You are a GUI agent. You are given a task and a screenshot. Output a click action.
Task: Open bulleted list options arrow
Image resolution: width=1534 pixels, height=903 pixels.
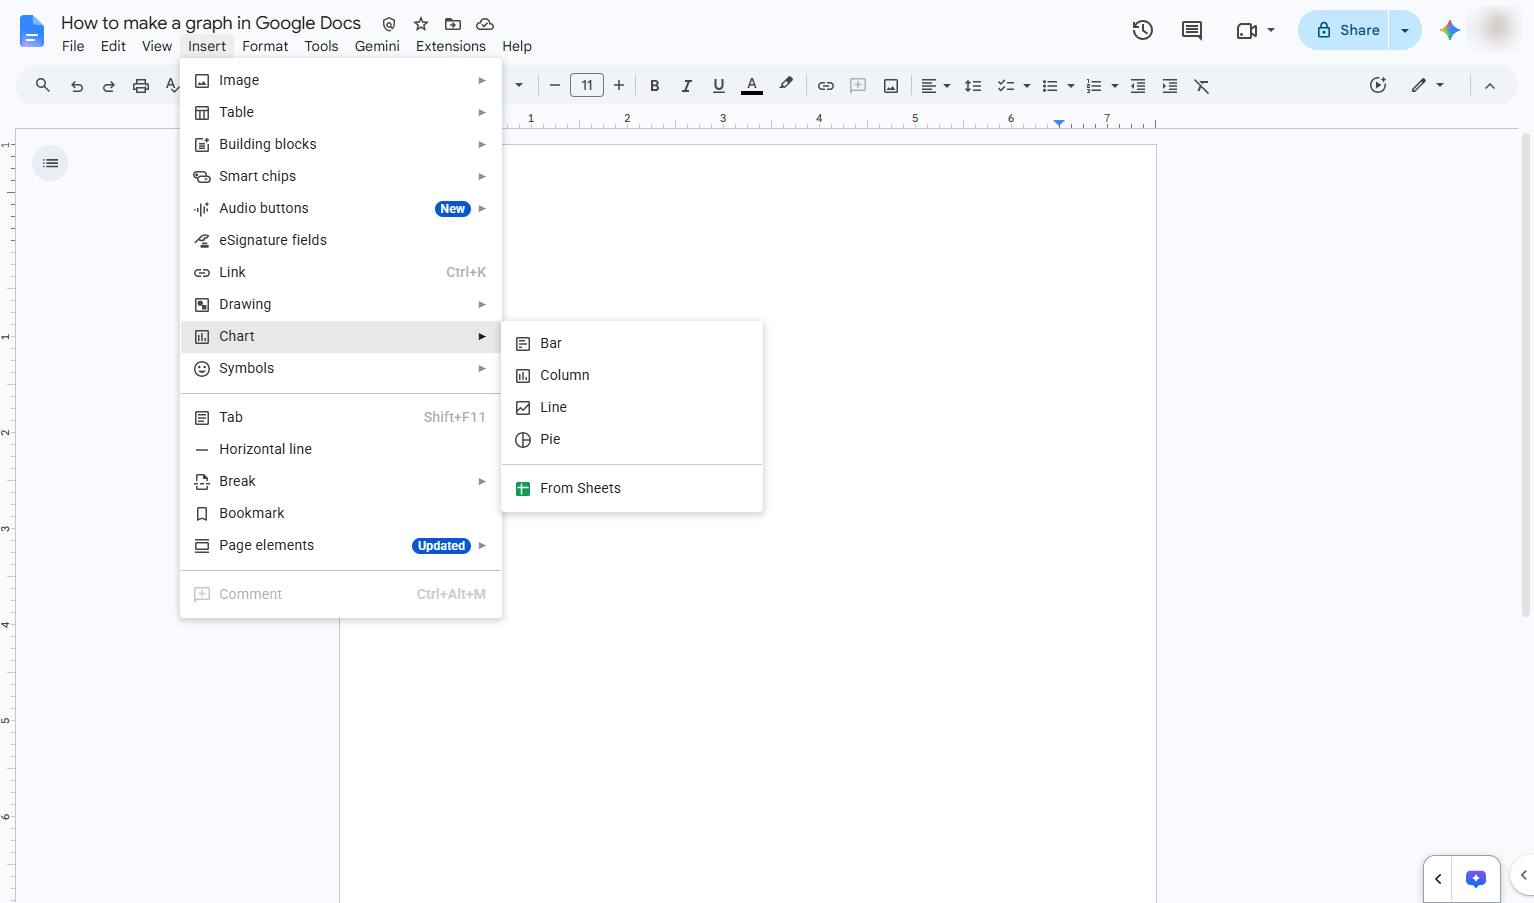(1071, 86)
